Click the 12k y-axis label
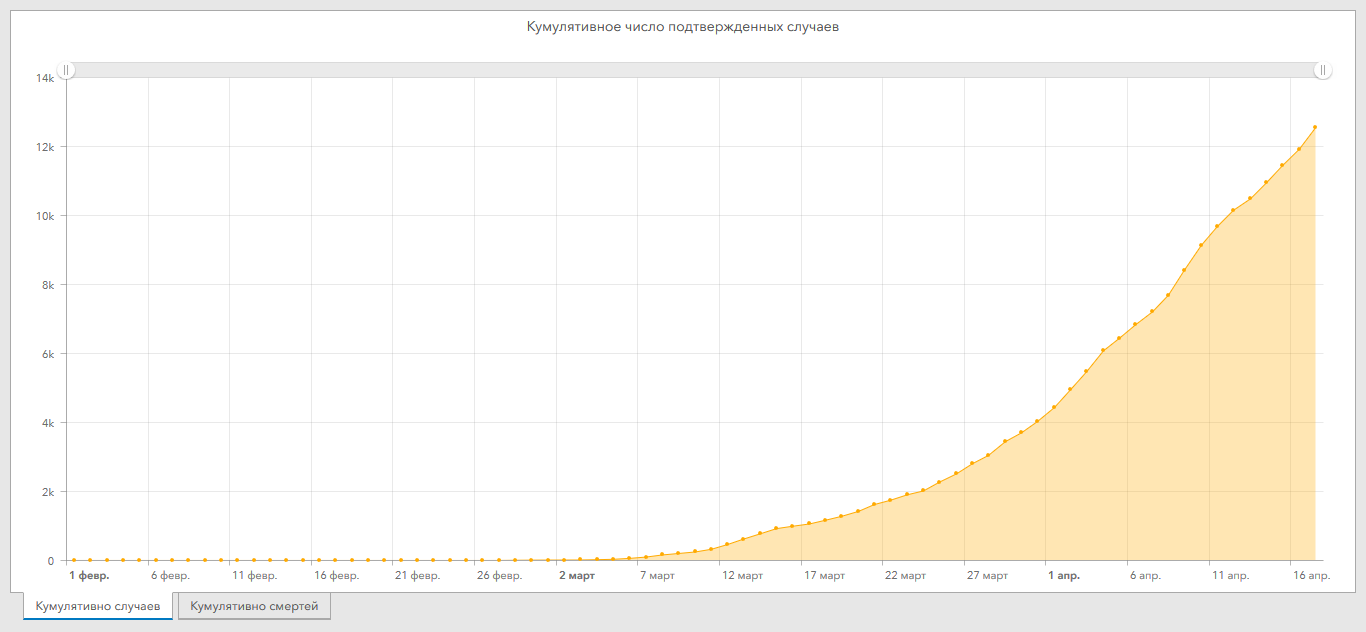The width and height of the screenshot is (1366, 632). click(x=44, y=146)
